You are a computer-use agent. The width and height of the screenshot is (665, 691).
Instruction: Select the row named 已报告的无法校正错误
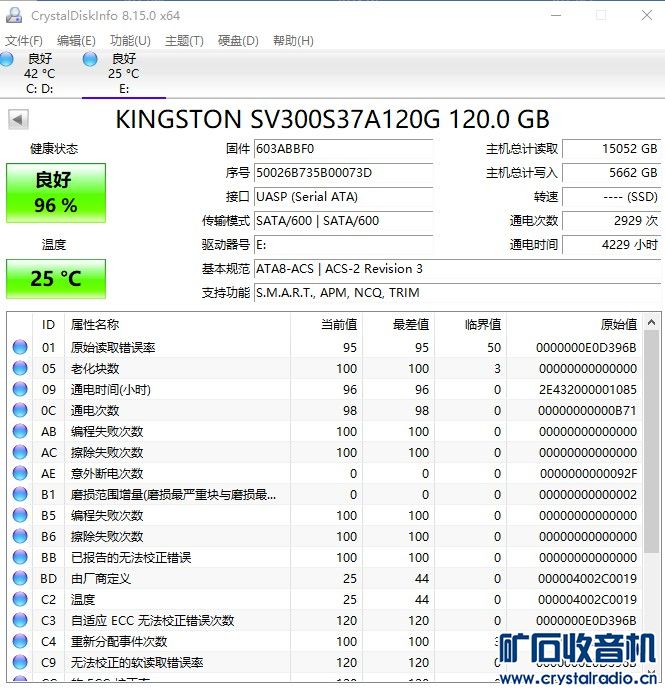325,557
